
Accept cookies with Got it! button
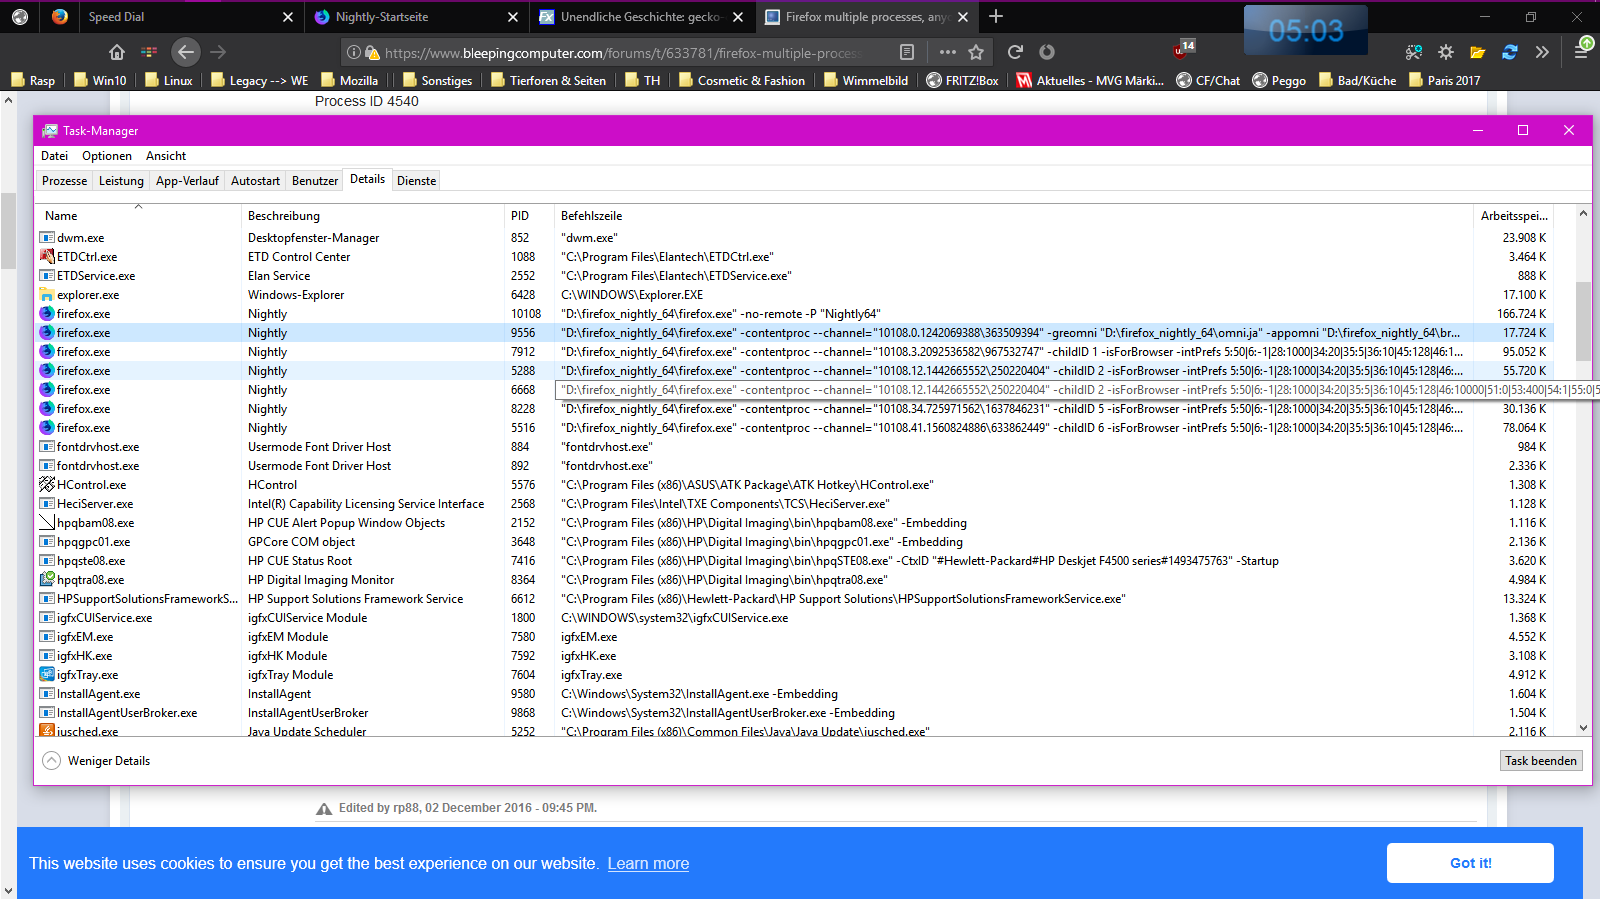click(1469, 863)
